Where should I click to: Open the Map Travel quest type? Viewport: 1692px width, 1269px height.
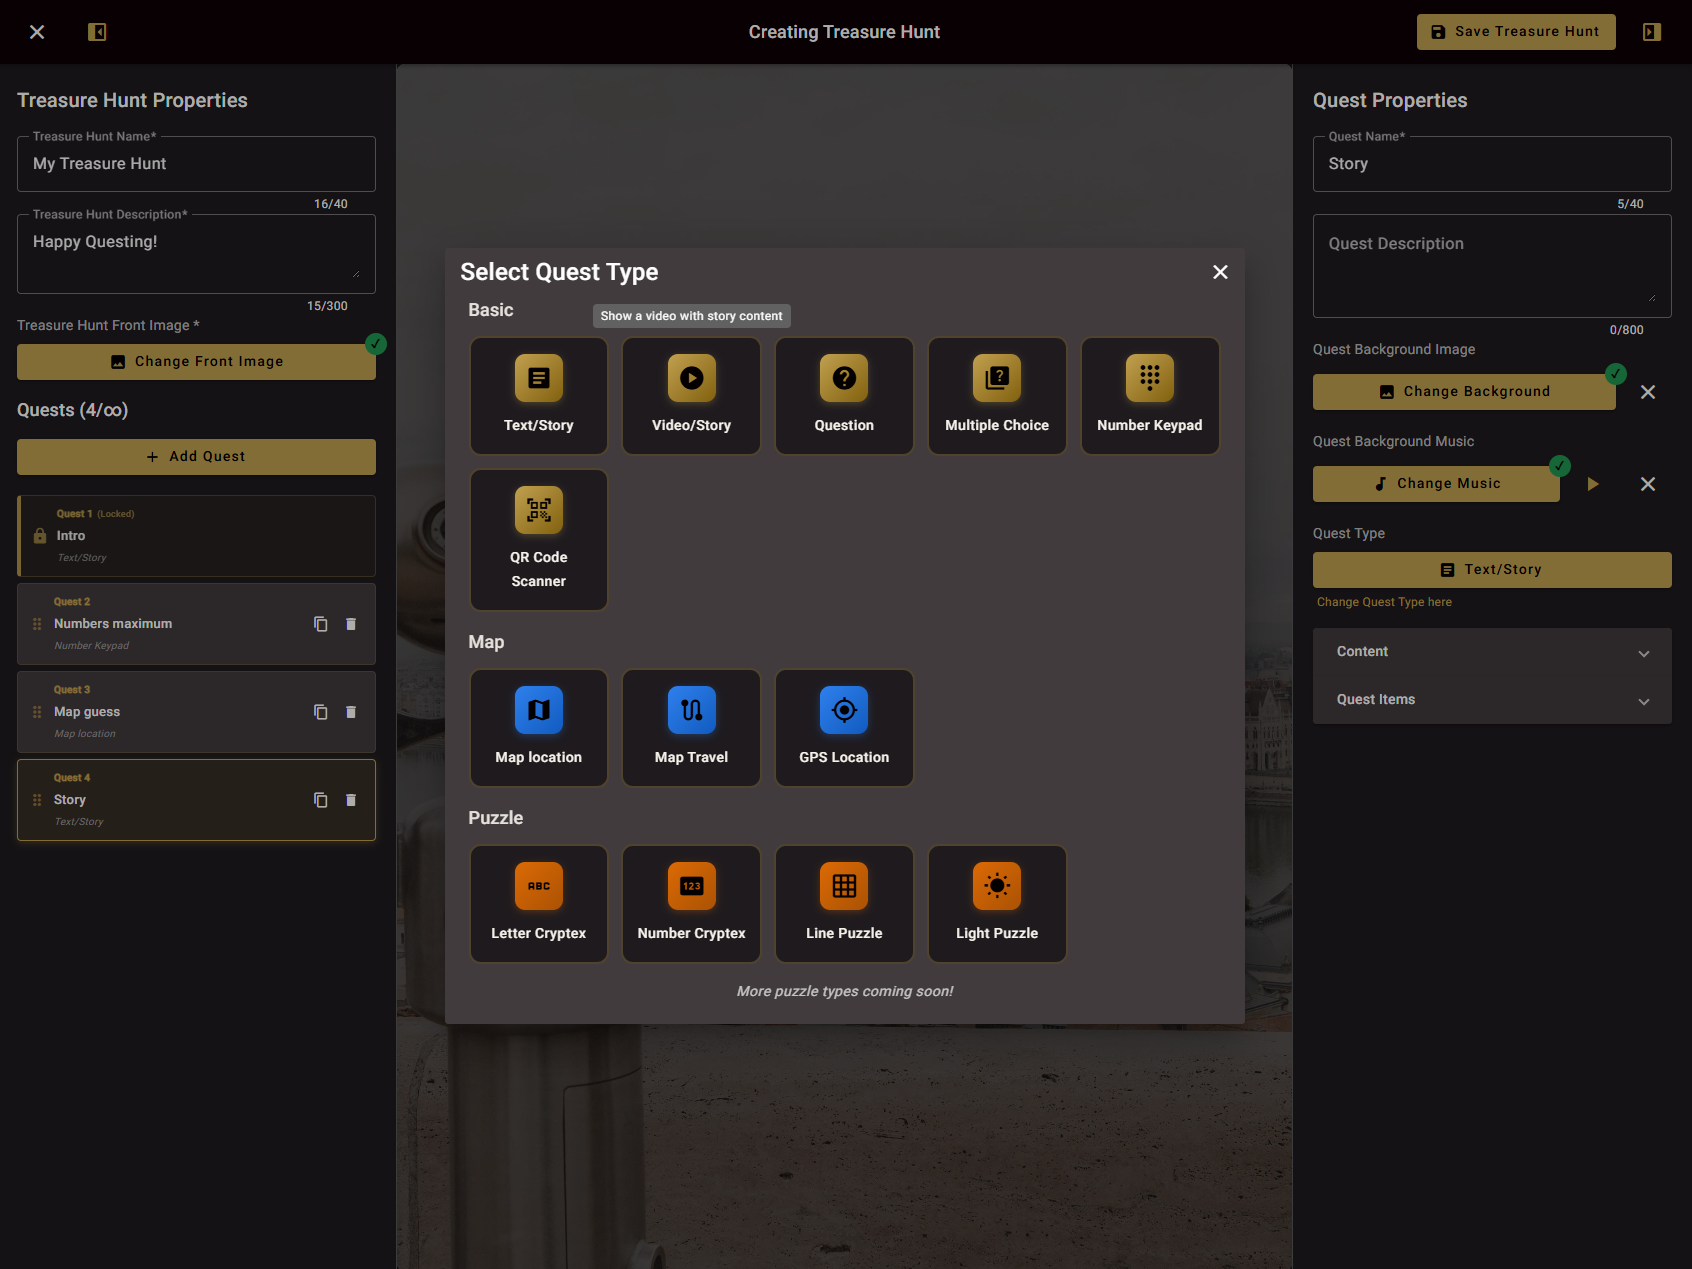[691, 727]
